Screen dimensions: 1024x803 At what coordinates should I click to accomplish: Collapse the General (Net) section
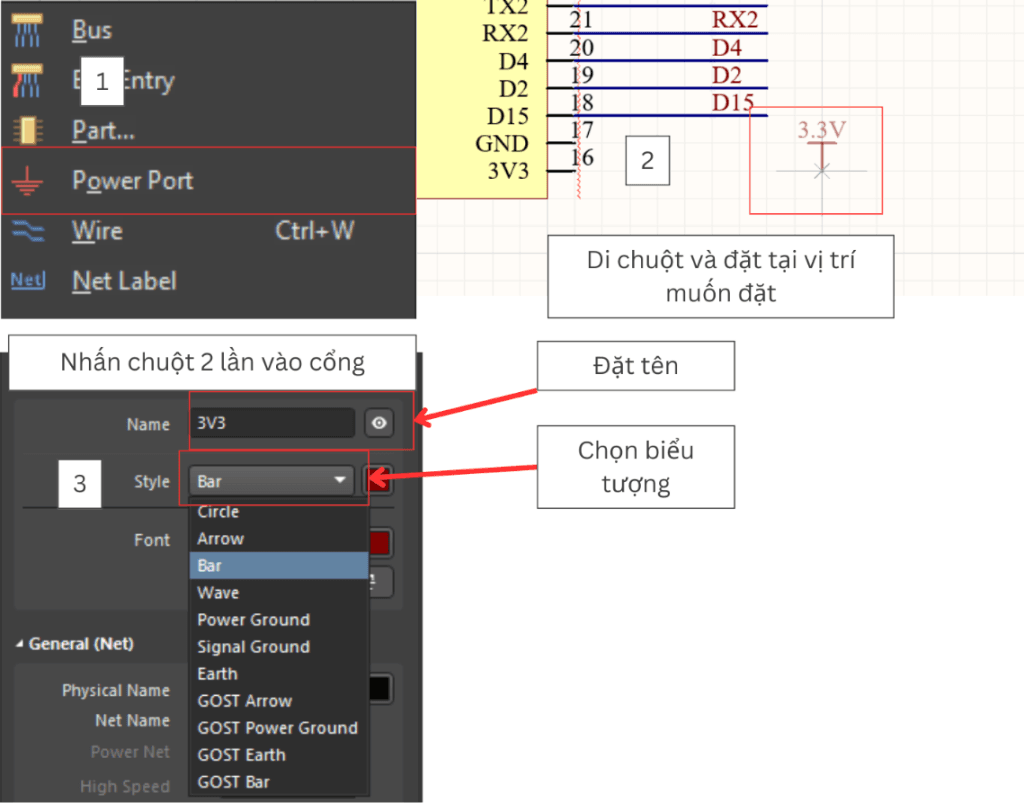pos(21,644)
